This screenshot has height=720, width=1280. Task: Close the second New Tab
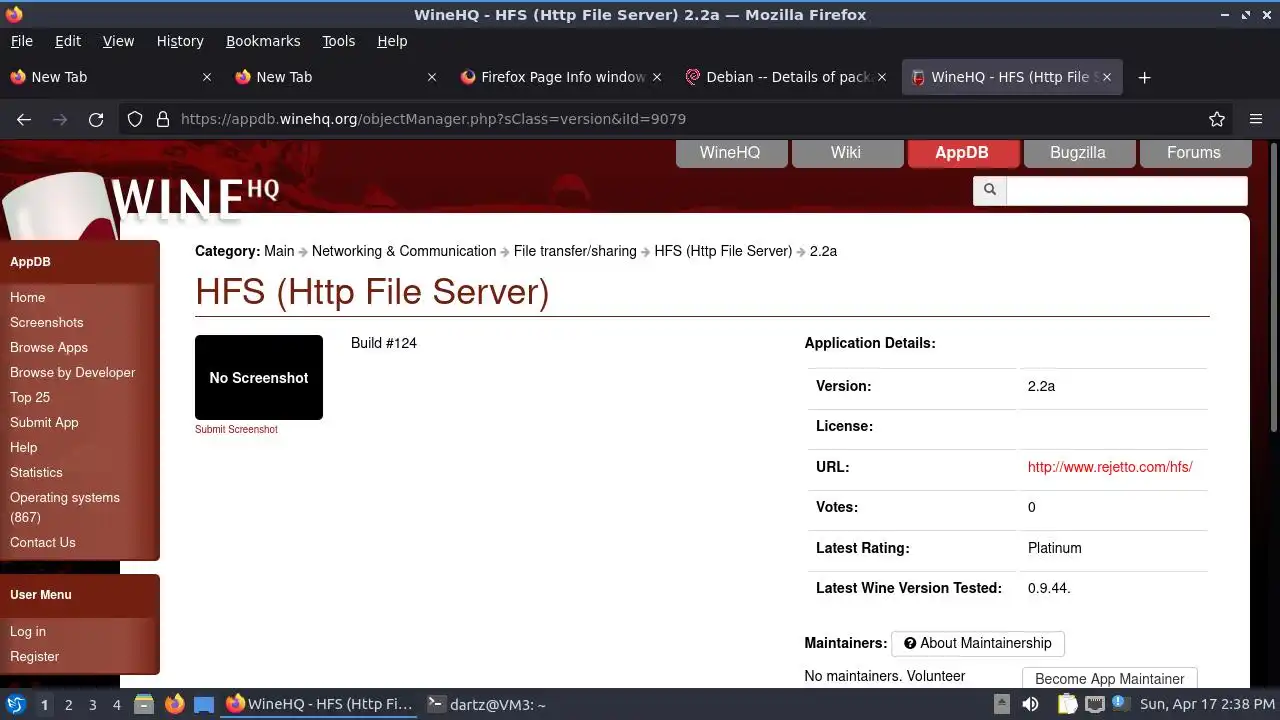pyautogui.click(x=432, y=77)
